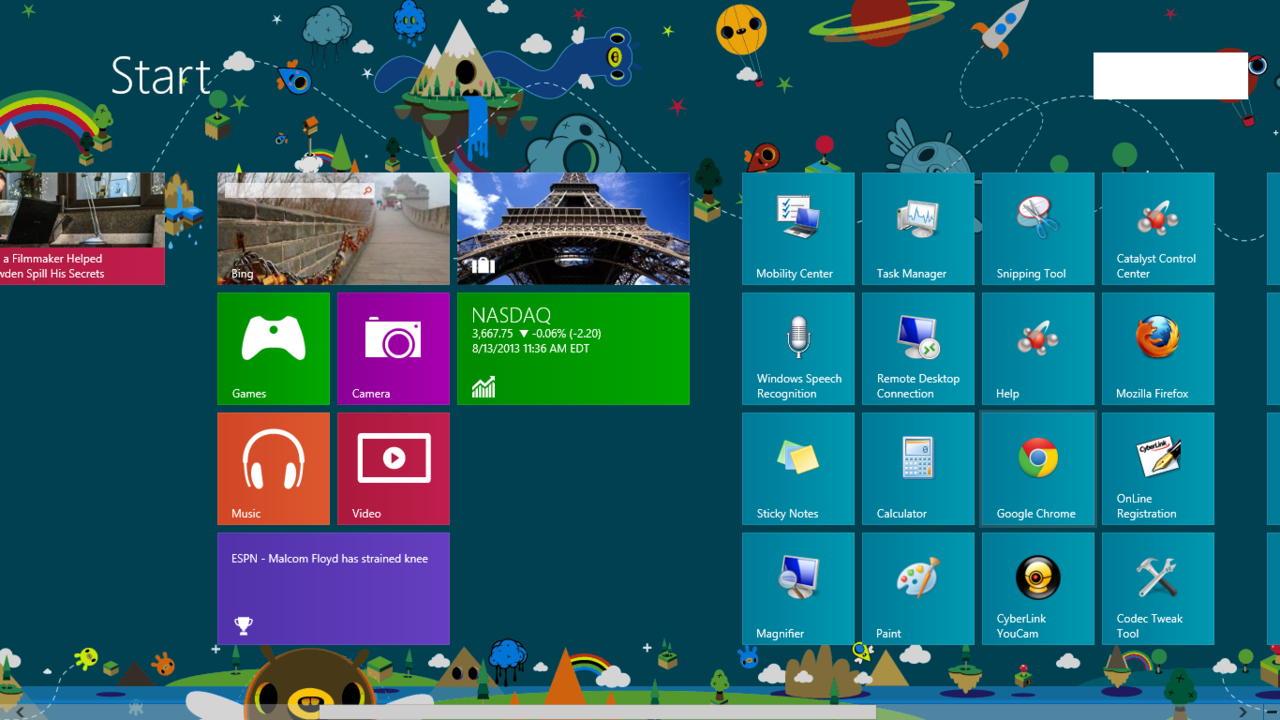Open the Mobility Center tile
This screenshot has width=1280, height=720.
798,229
